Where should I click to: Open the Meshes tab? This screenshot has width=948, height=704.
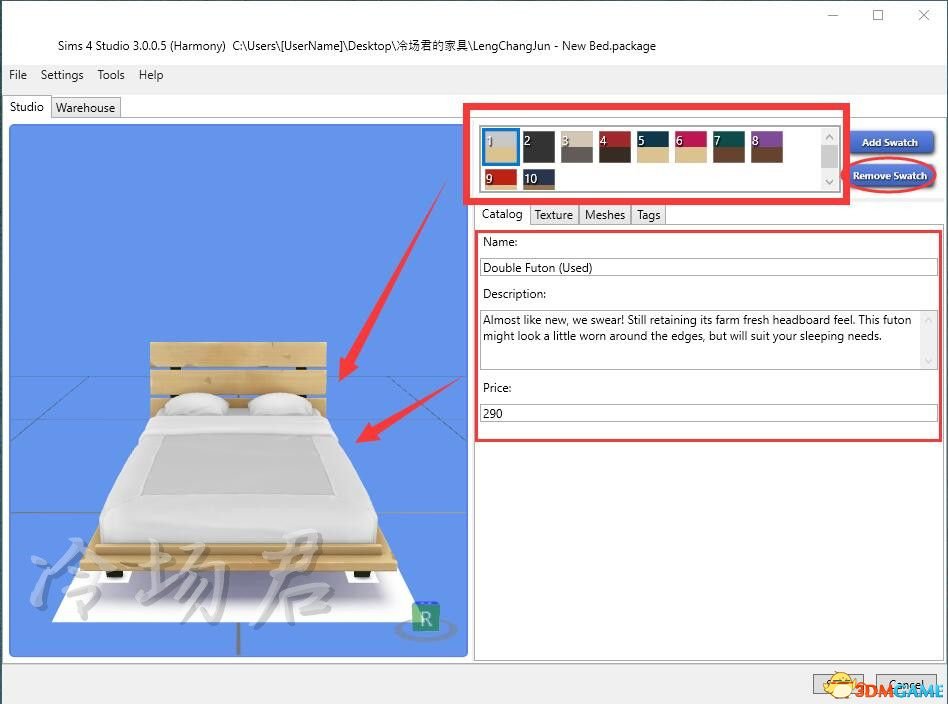(x=605, y=215)
